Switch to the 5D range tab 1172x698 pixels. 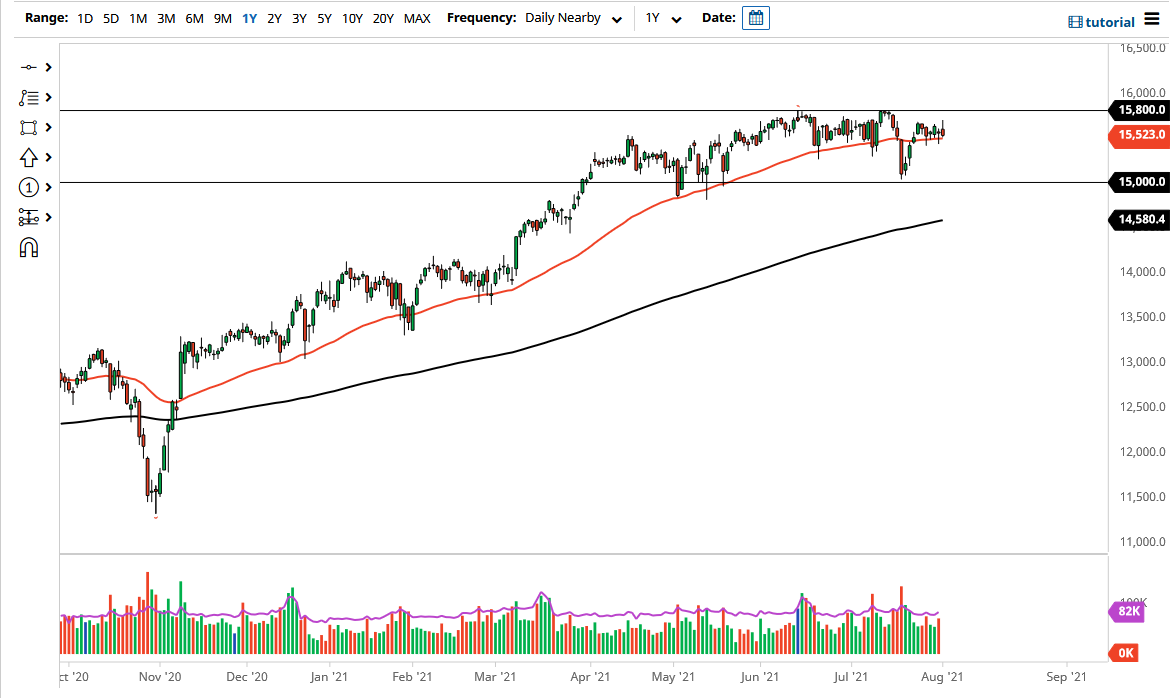(111, 18)
